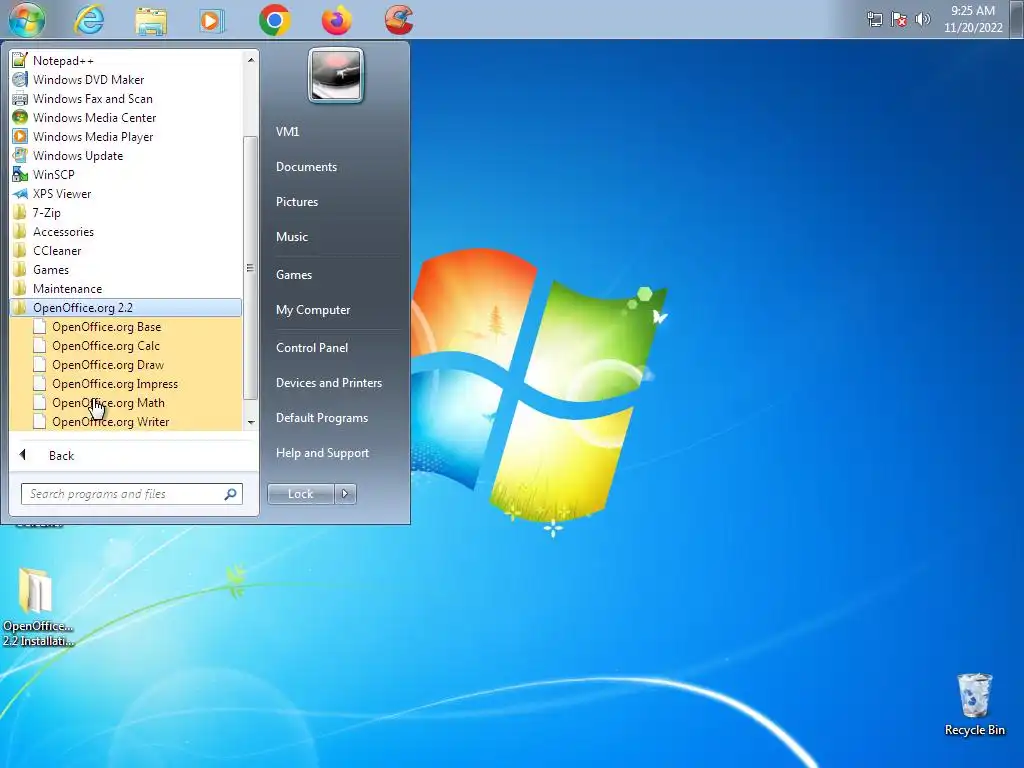Screen dimensions: 1024x768
Task: Open XPS Viewer
Action: 126,194
